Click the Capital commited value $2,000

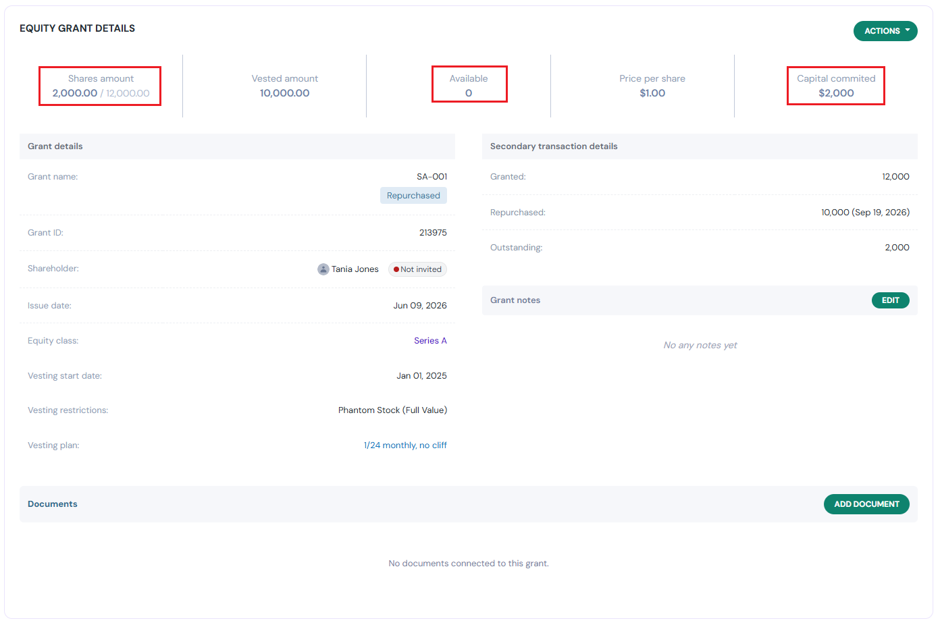(836, 93)
